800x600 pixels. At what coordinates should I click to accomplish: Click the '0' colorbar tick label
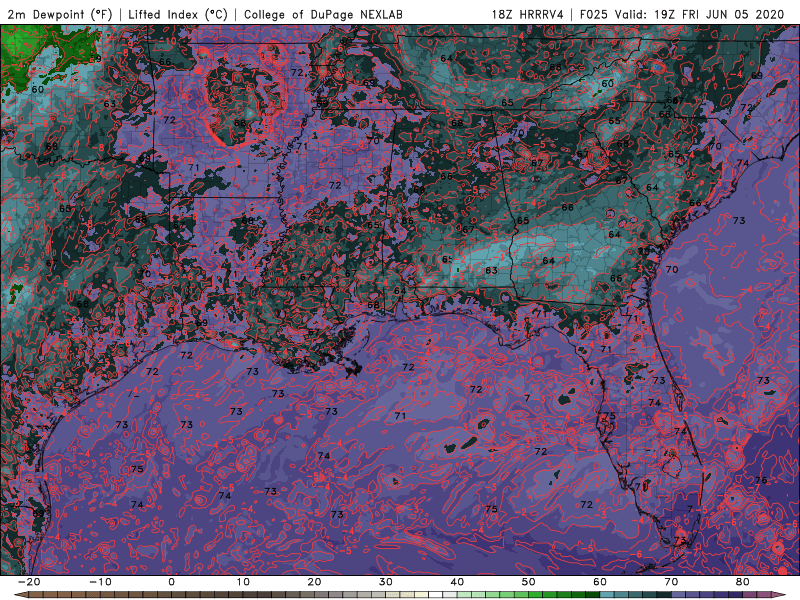[x=171, y=582]
